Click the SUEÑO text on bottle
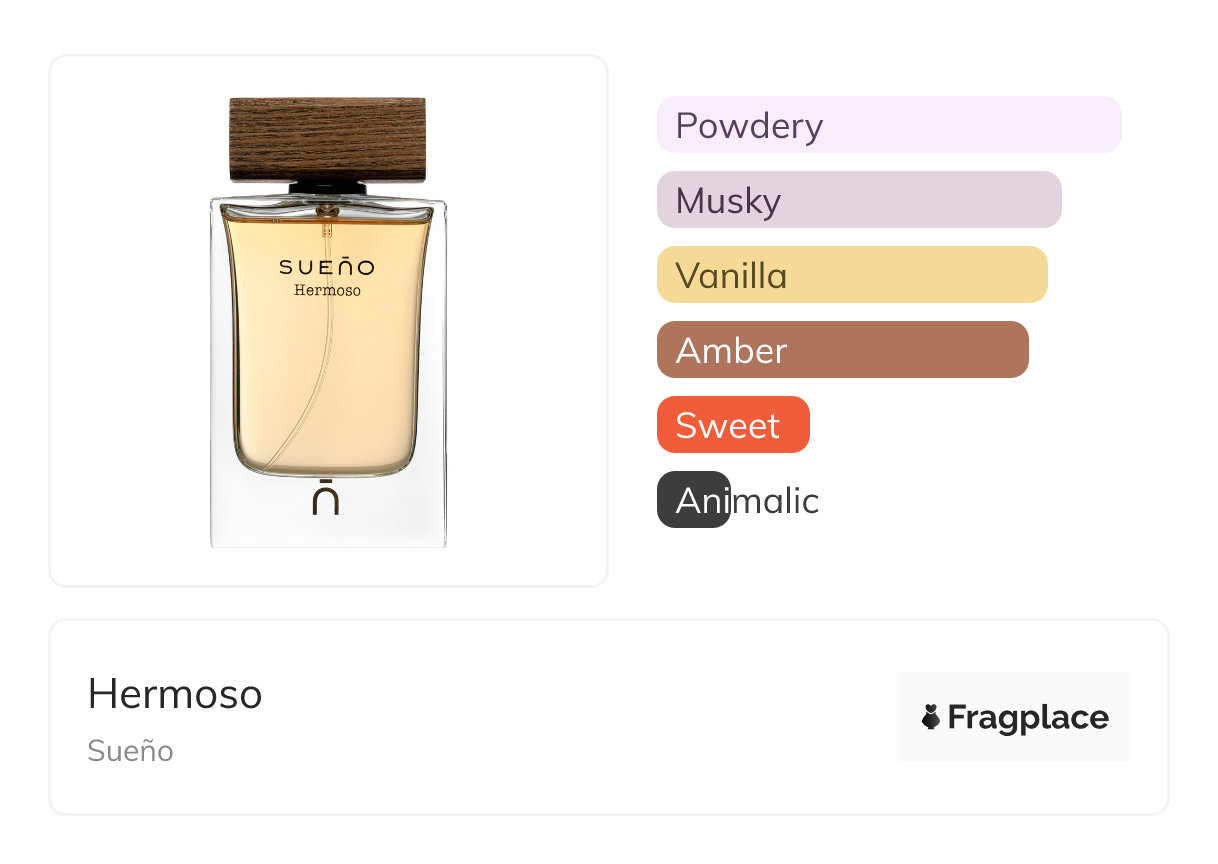 pos(327,267)
